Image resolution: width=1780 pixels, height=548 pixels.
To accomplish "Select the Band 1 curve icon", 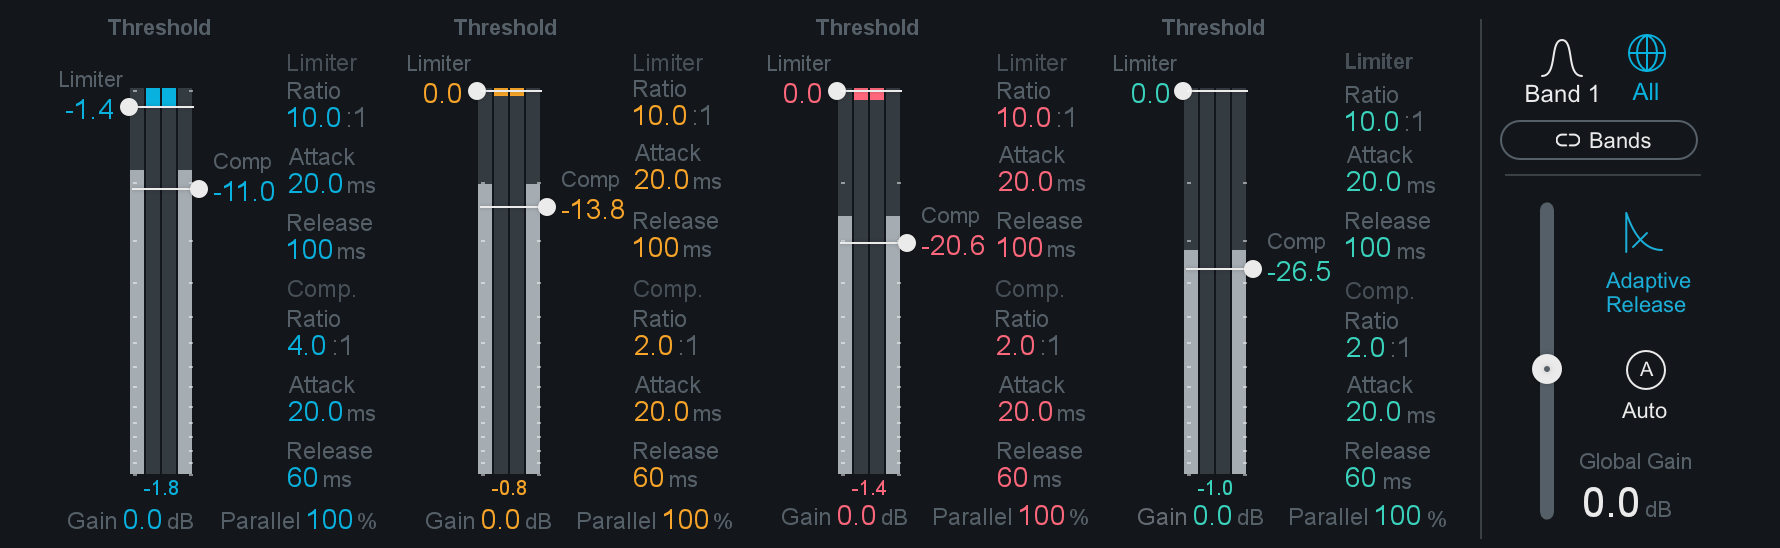I will tap(1561, 58).
